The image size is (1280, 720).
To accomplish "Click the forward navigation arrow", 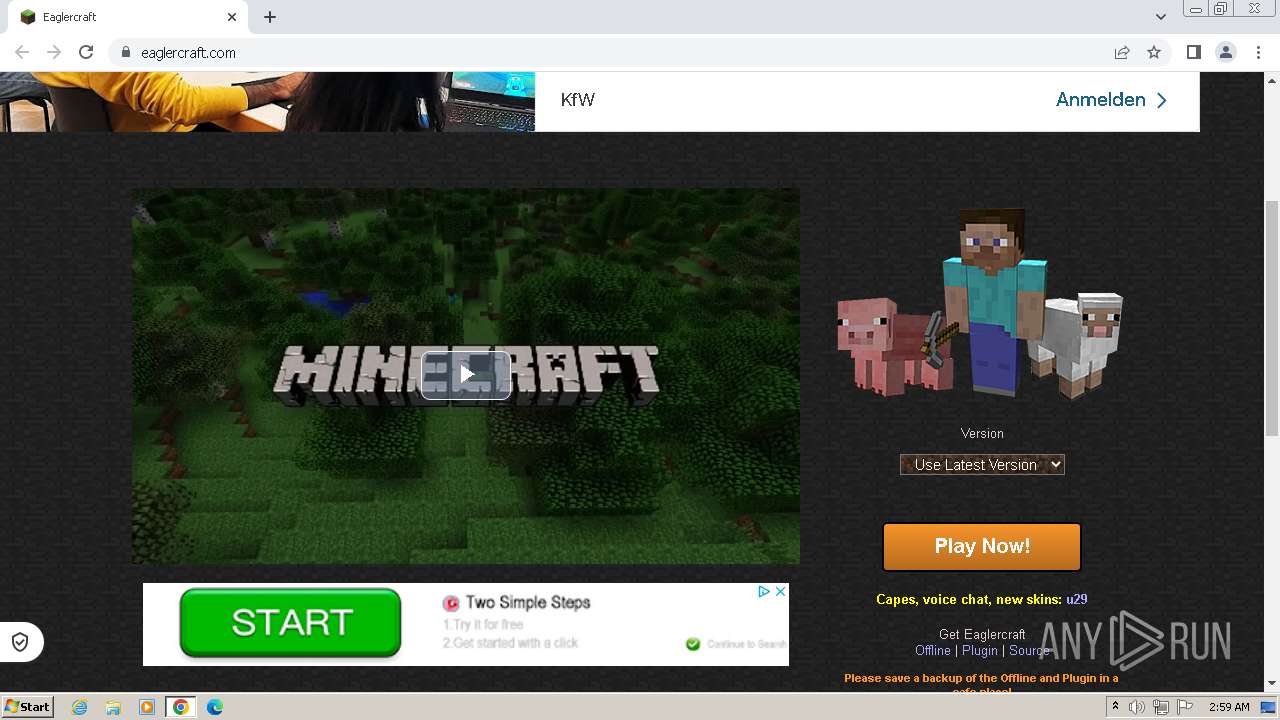I will pyautogui.click(x=54, y=52).
